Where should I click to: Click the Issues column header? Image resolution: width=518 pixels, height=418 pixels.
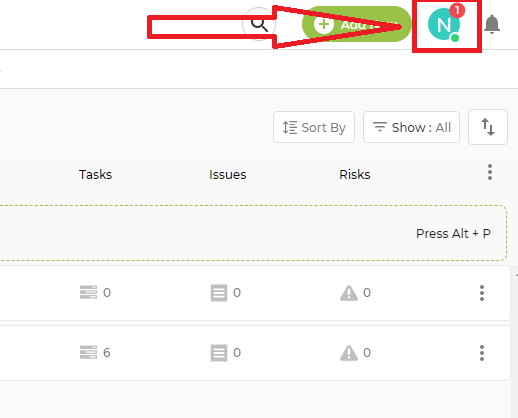[228, 175]
